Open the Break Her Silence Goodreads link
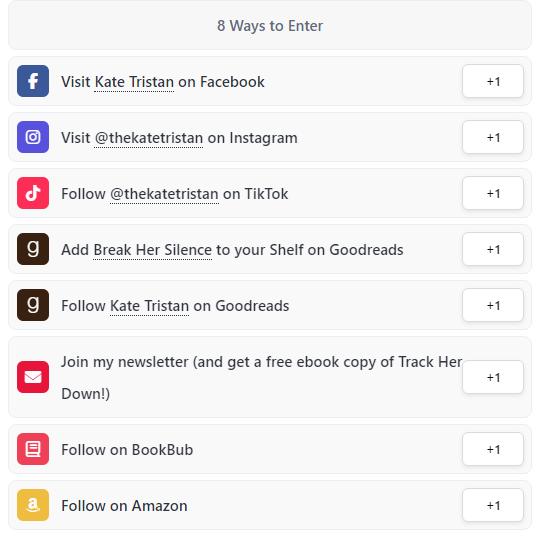Viewport: 540px width, 536px height. [153, 250]
